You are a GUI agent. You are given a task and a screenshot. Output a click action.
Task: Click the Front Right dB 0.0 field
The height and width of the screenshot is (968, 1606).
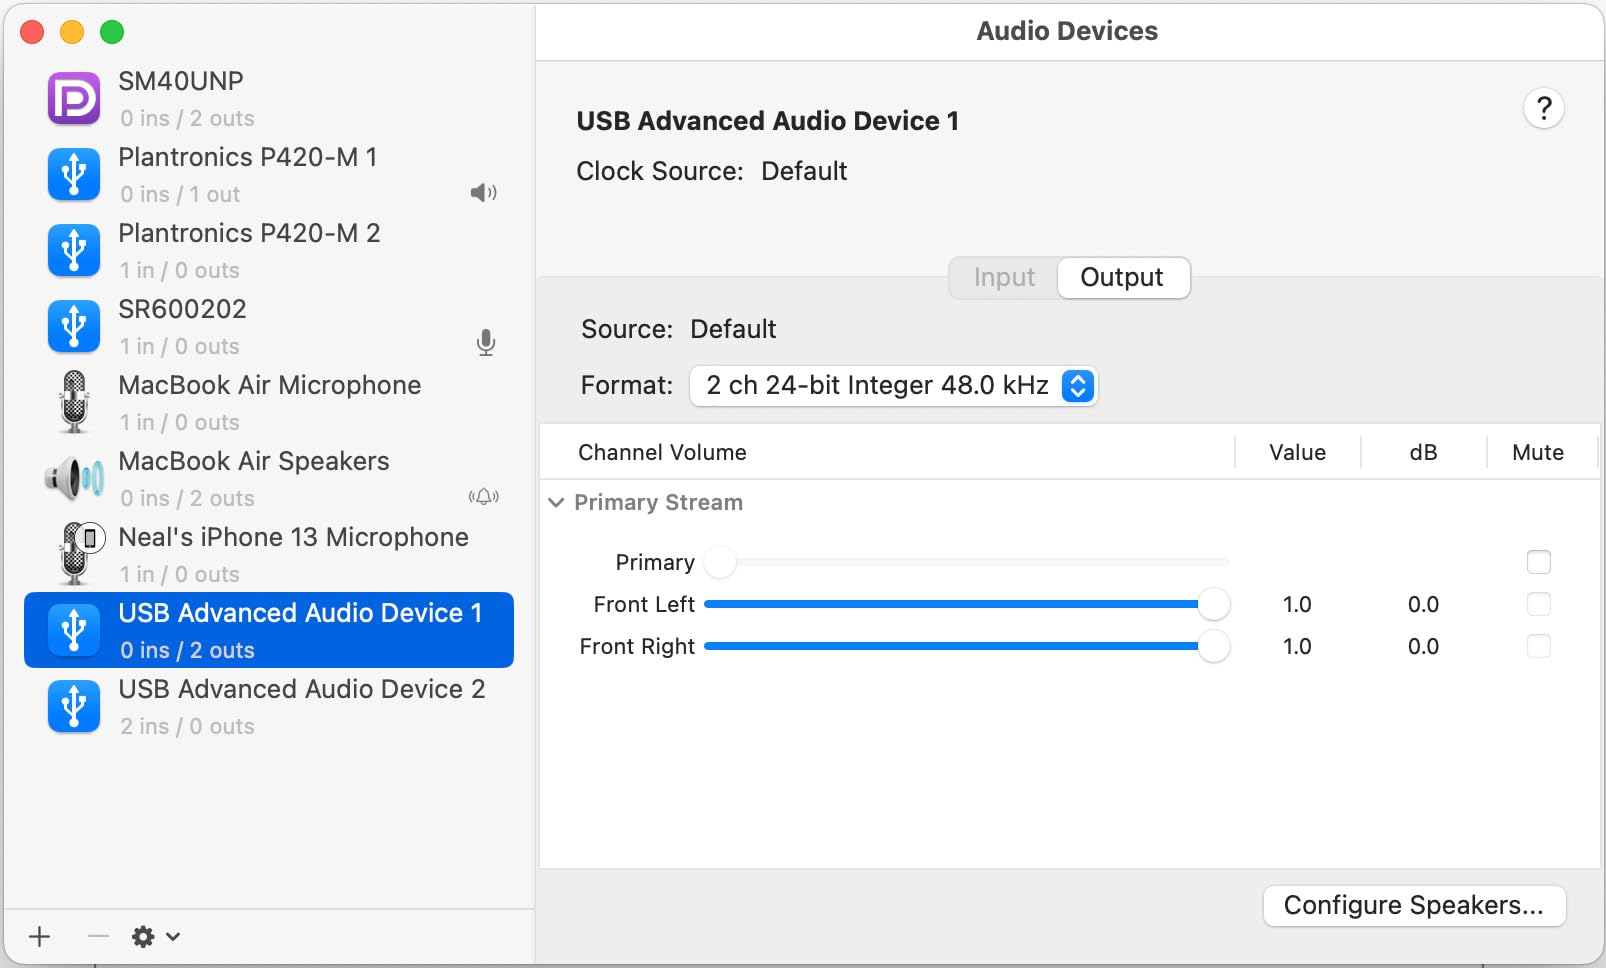(1423, 646)
